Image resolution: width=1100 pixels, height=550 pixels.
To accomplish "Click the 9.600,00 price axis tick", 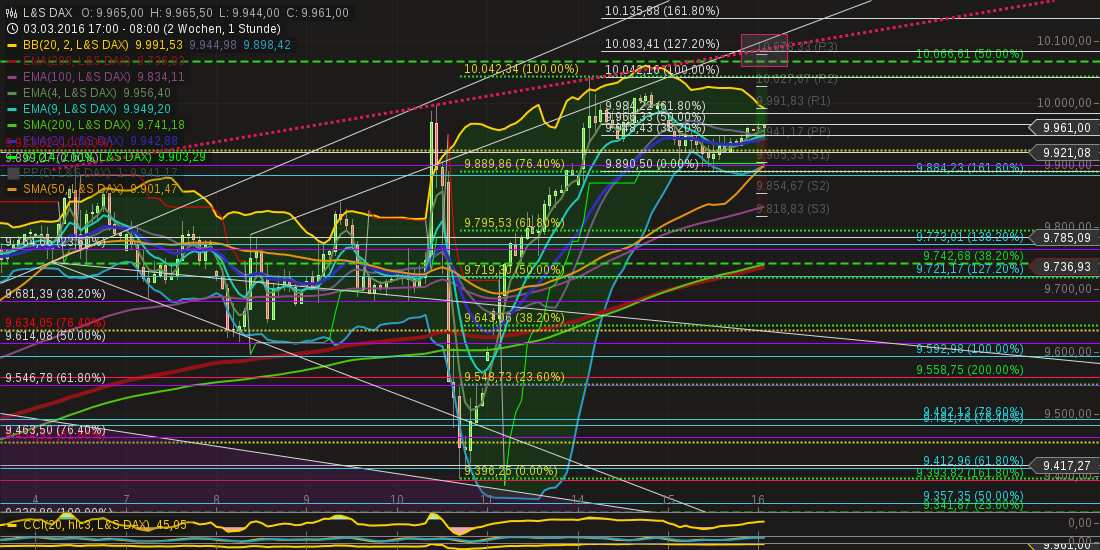I will tap(1067, 351).
